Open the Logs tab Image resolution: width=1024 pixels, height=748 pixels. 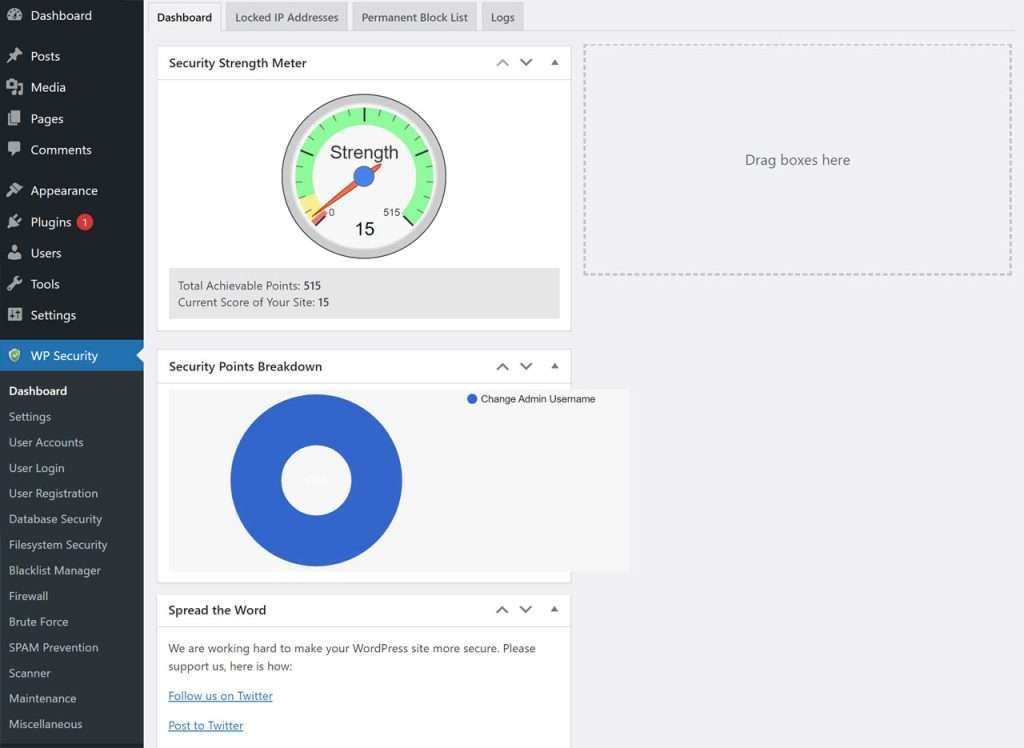click(502, 16)
